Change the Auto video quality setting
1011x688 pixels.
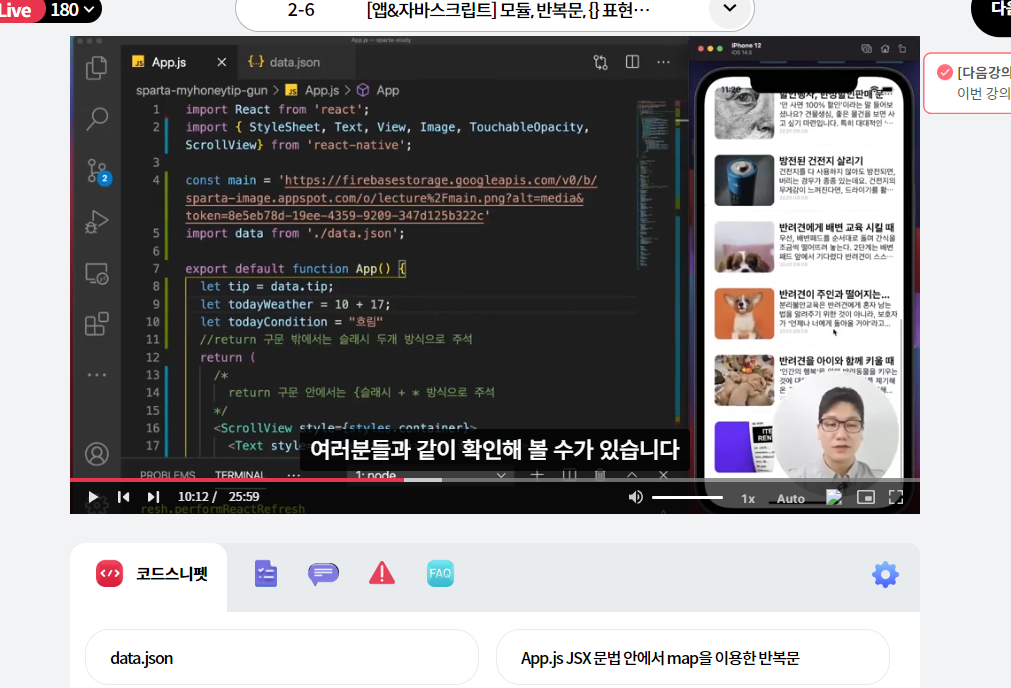790,498
